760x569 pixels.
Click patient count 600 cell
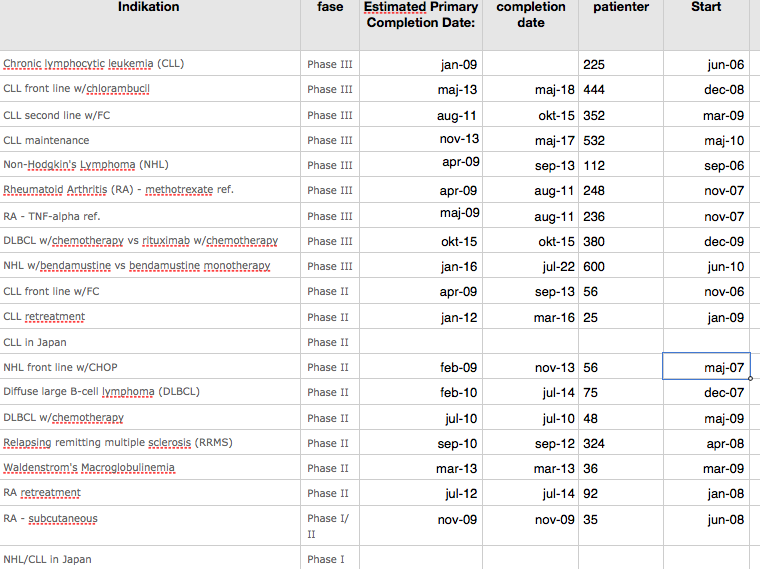coord(621,266)
